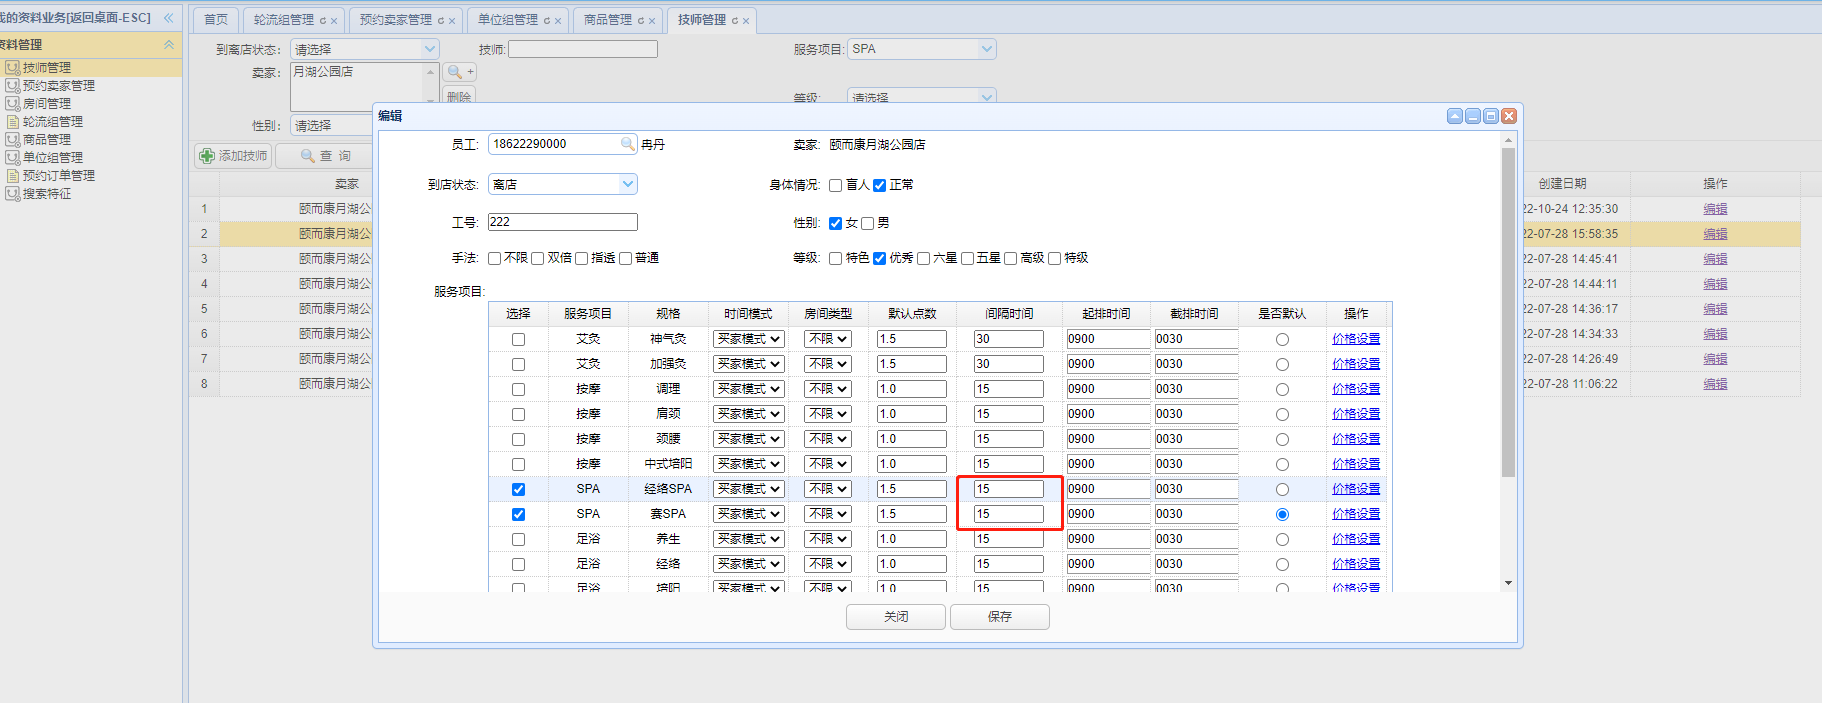
Task: Switch to the 商品管理 tab
Action: (x=608, y=20)
